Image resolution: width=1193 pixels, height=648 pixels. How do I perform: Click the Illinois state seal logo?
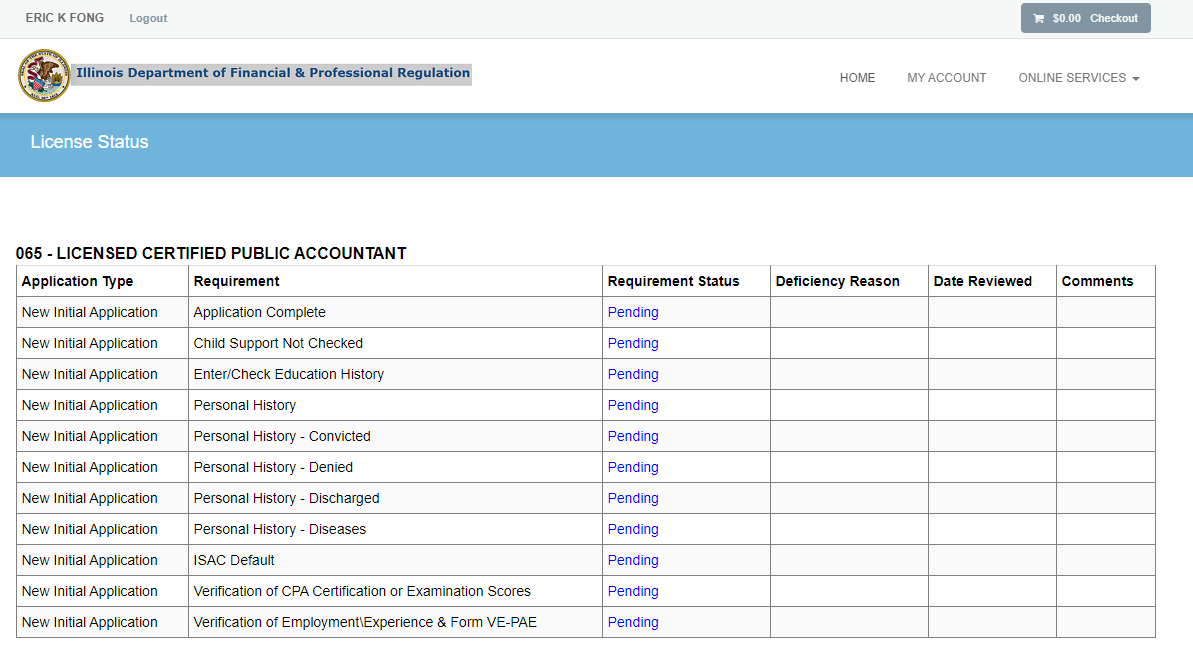44,75
